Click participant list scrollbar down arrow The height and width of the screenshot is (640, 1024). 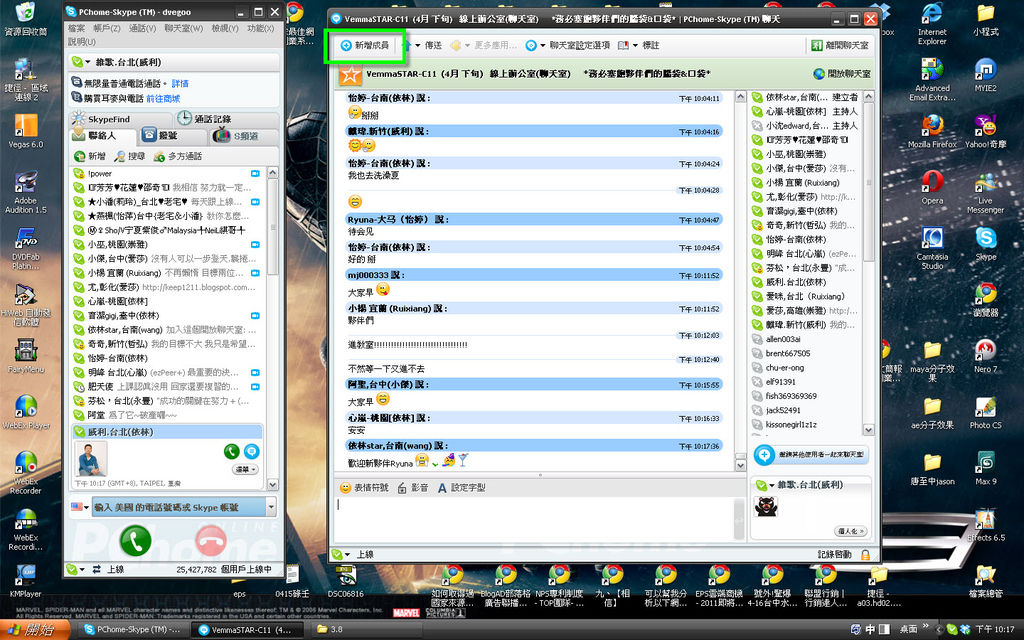[869, 430]
